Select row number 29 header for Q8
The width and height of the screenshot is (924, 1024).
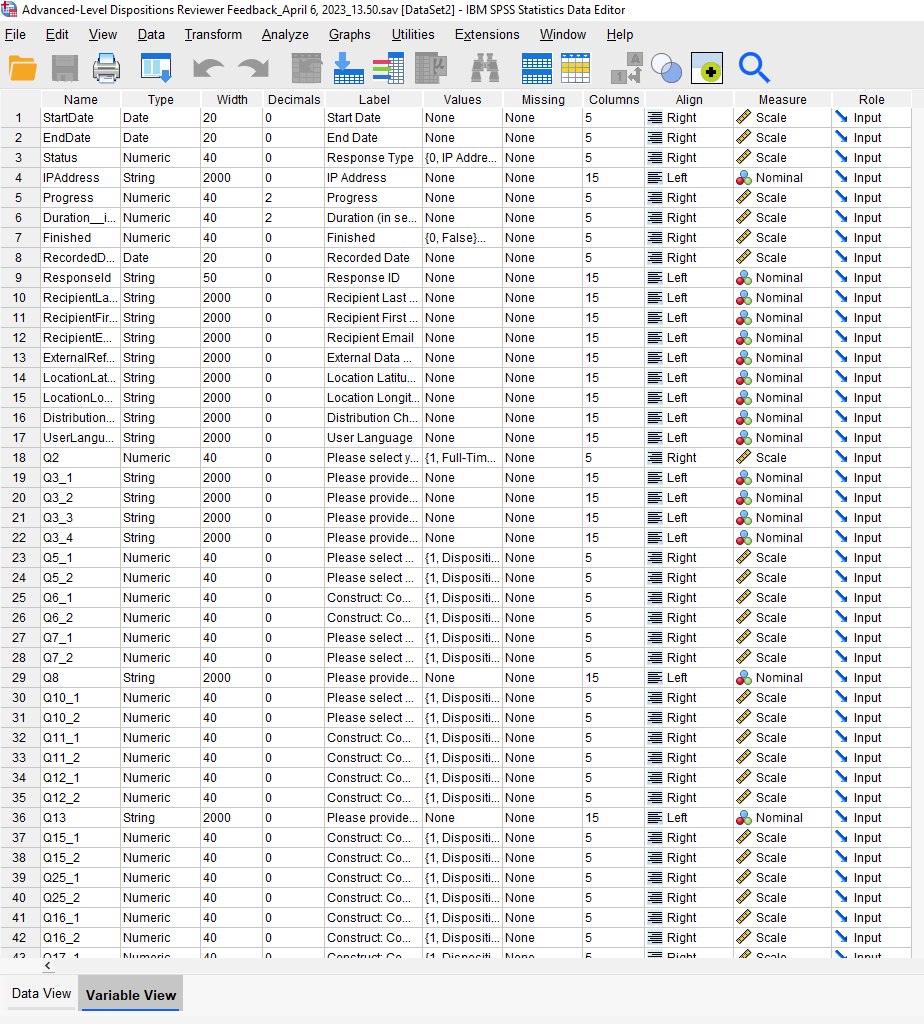[20, 678]
